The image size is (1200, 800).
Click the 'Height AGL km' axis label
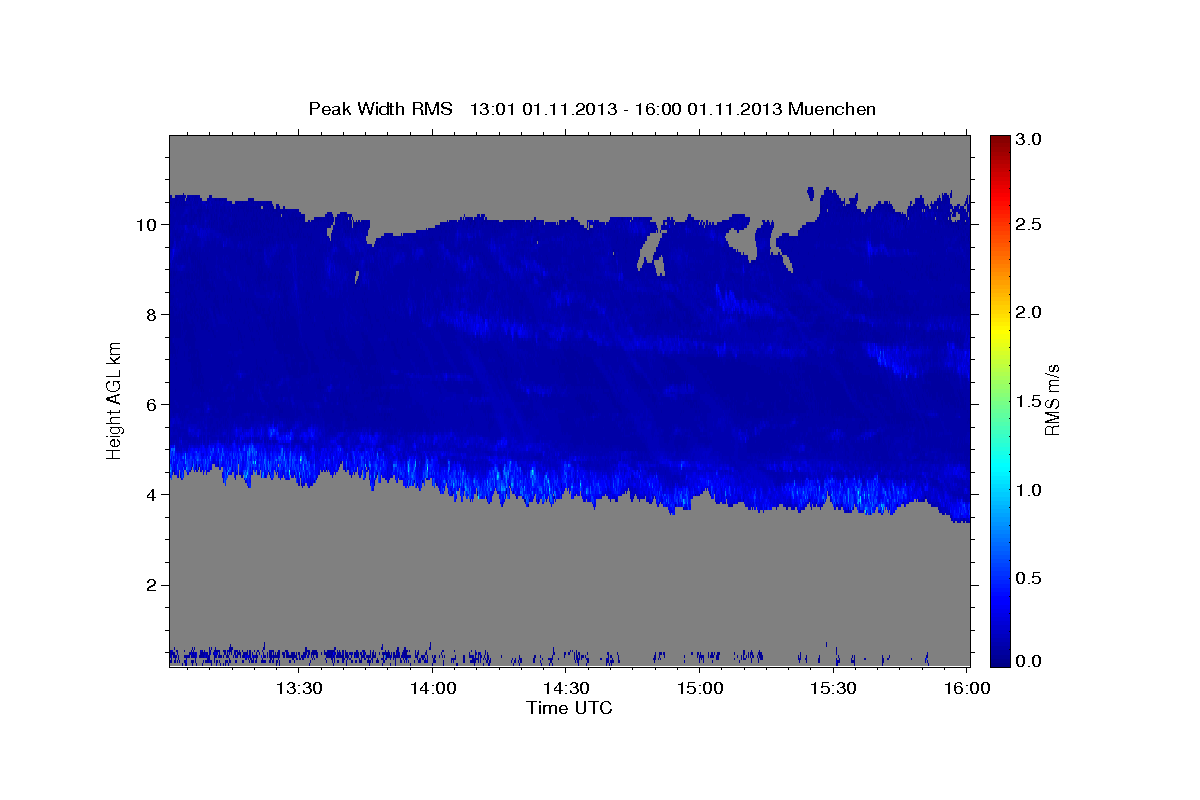pyautogui.click(x=115, y=399)
